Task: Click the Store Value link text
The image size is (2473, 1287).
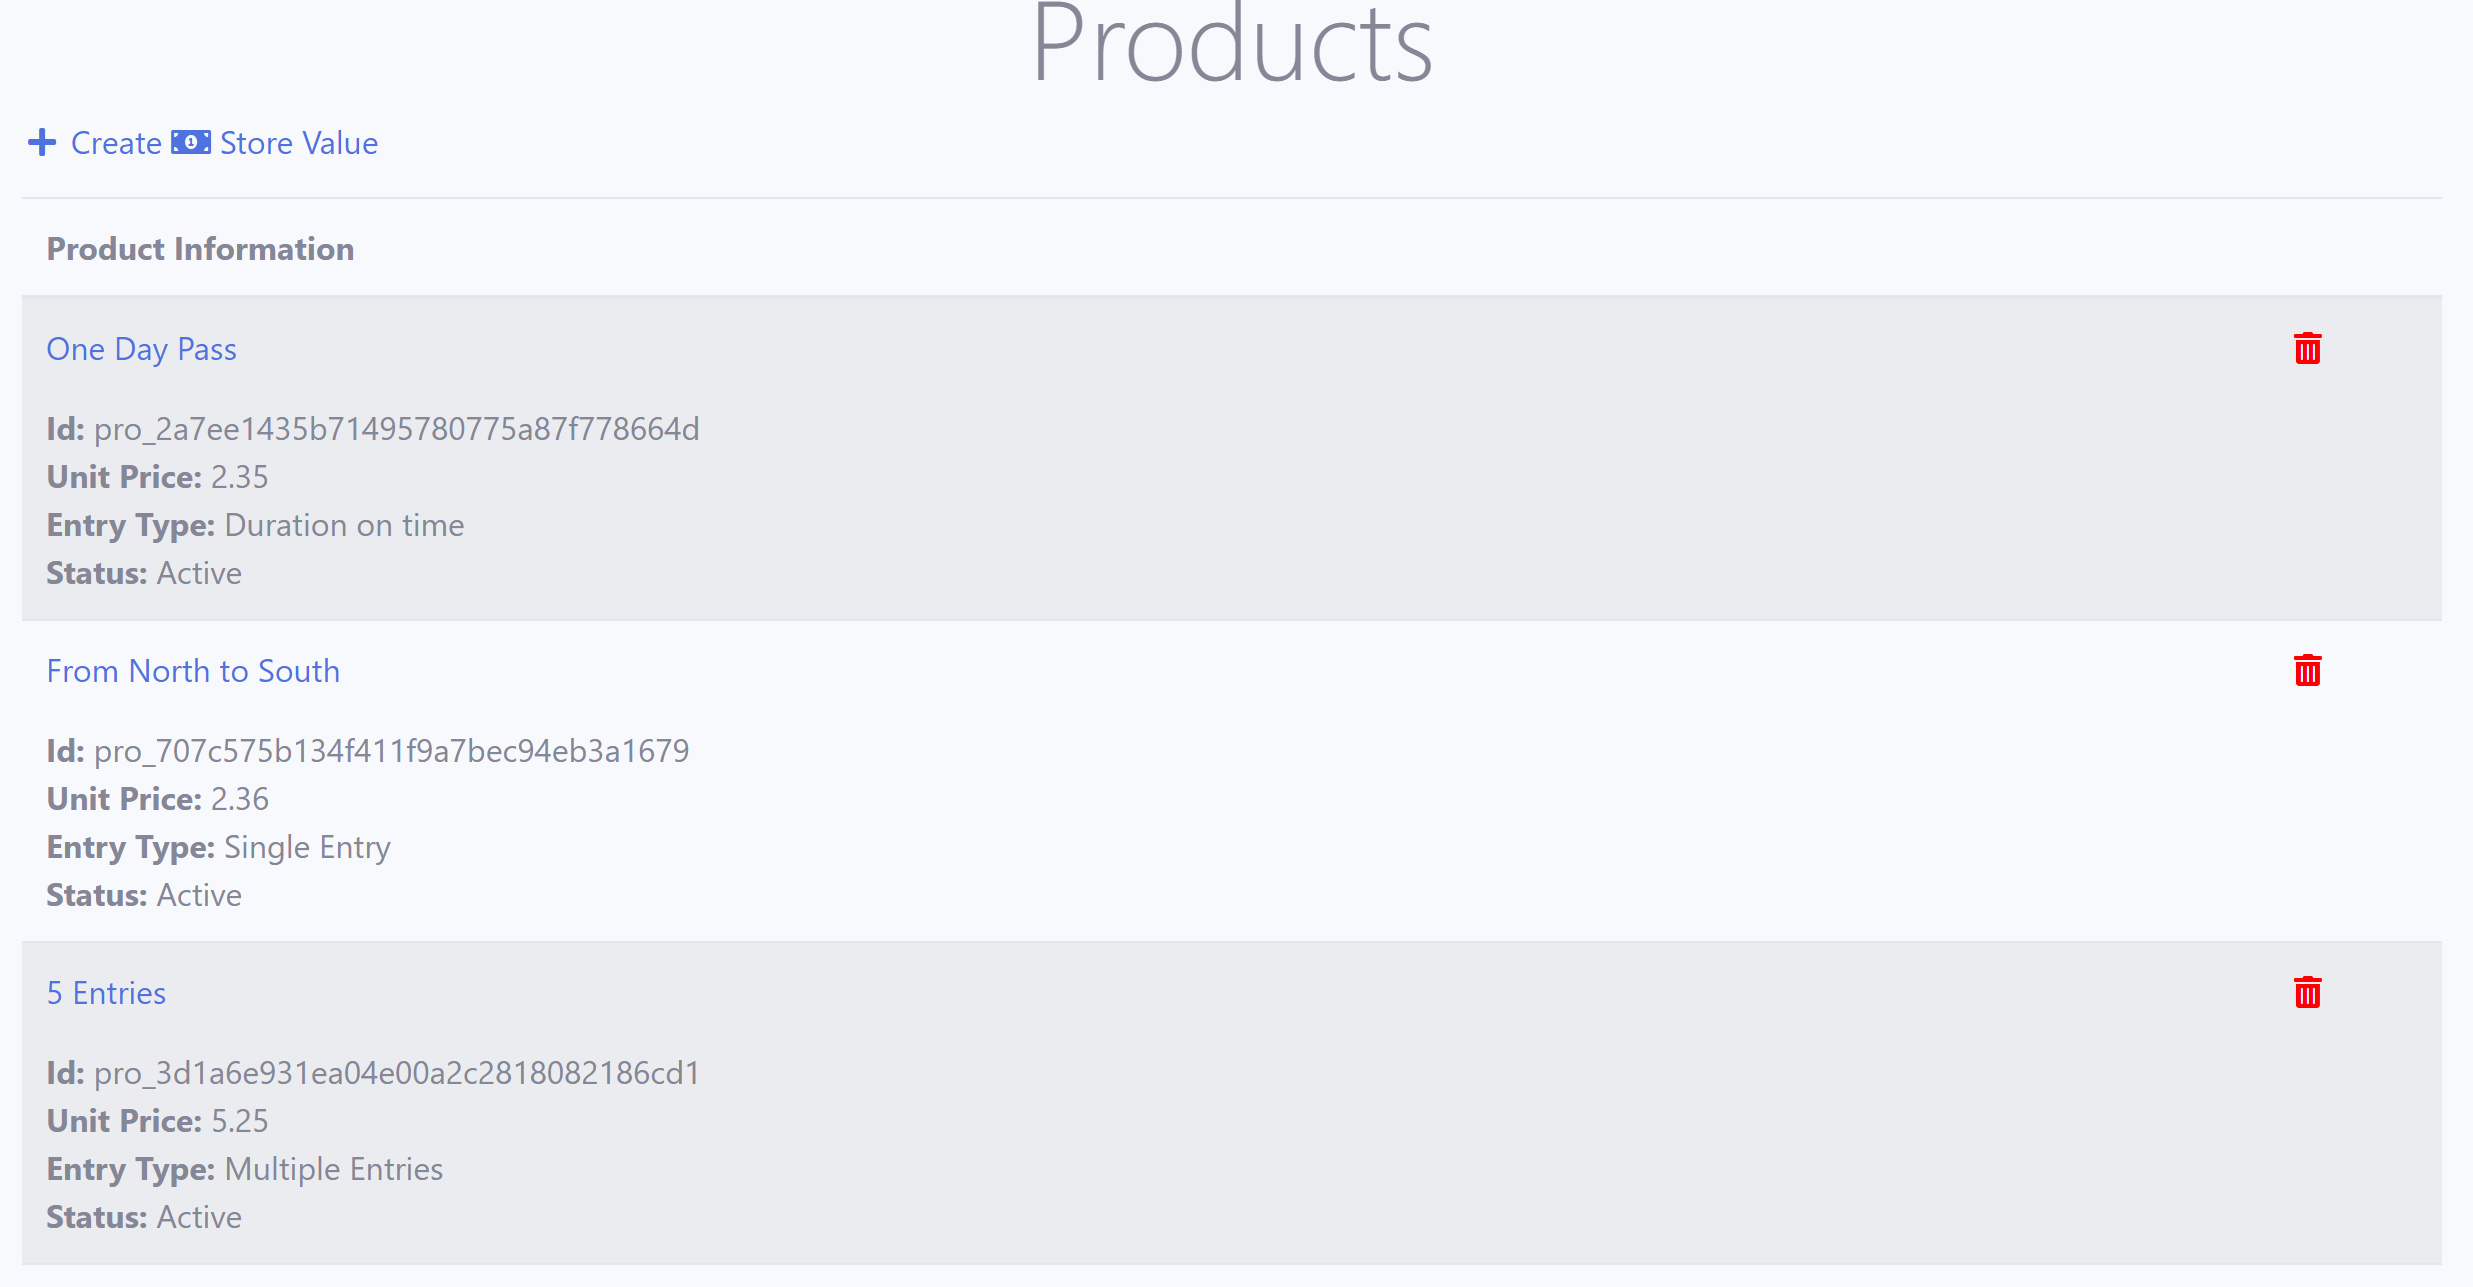Action: (299, 143)
